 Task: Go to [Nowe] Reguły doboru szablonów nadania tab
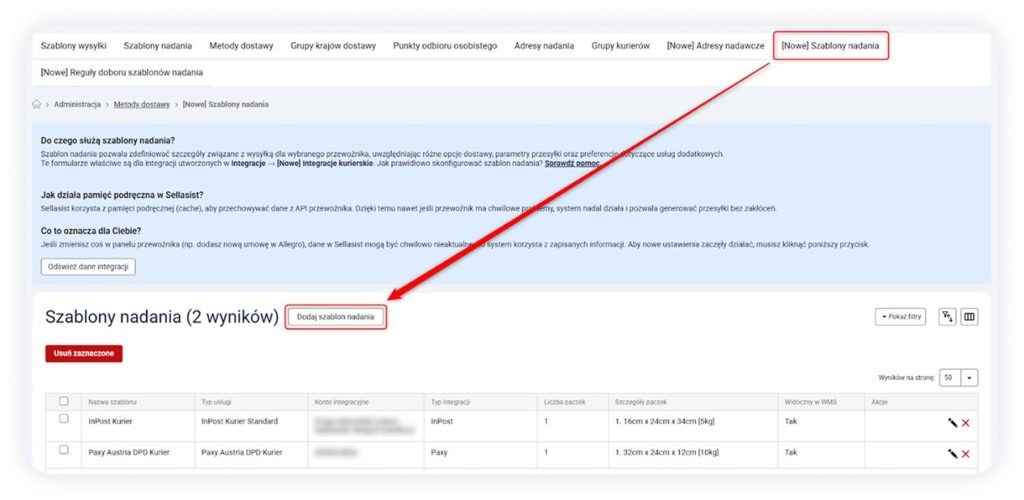pyautogui.click(x=121, y=72)
